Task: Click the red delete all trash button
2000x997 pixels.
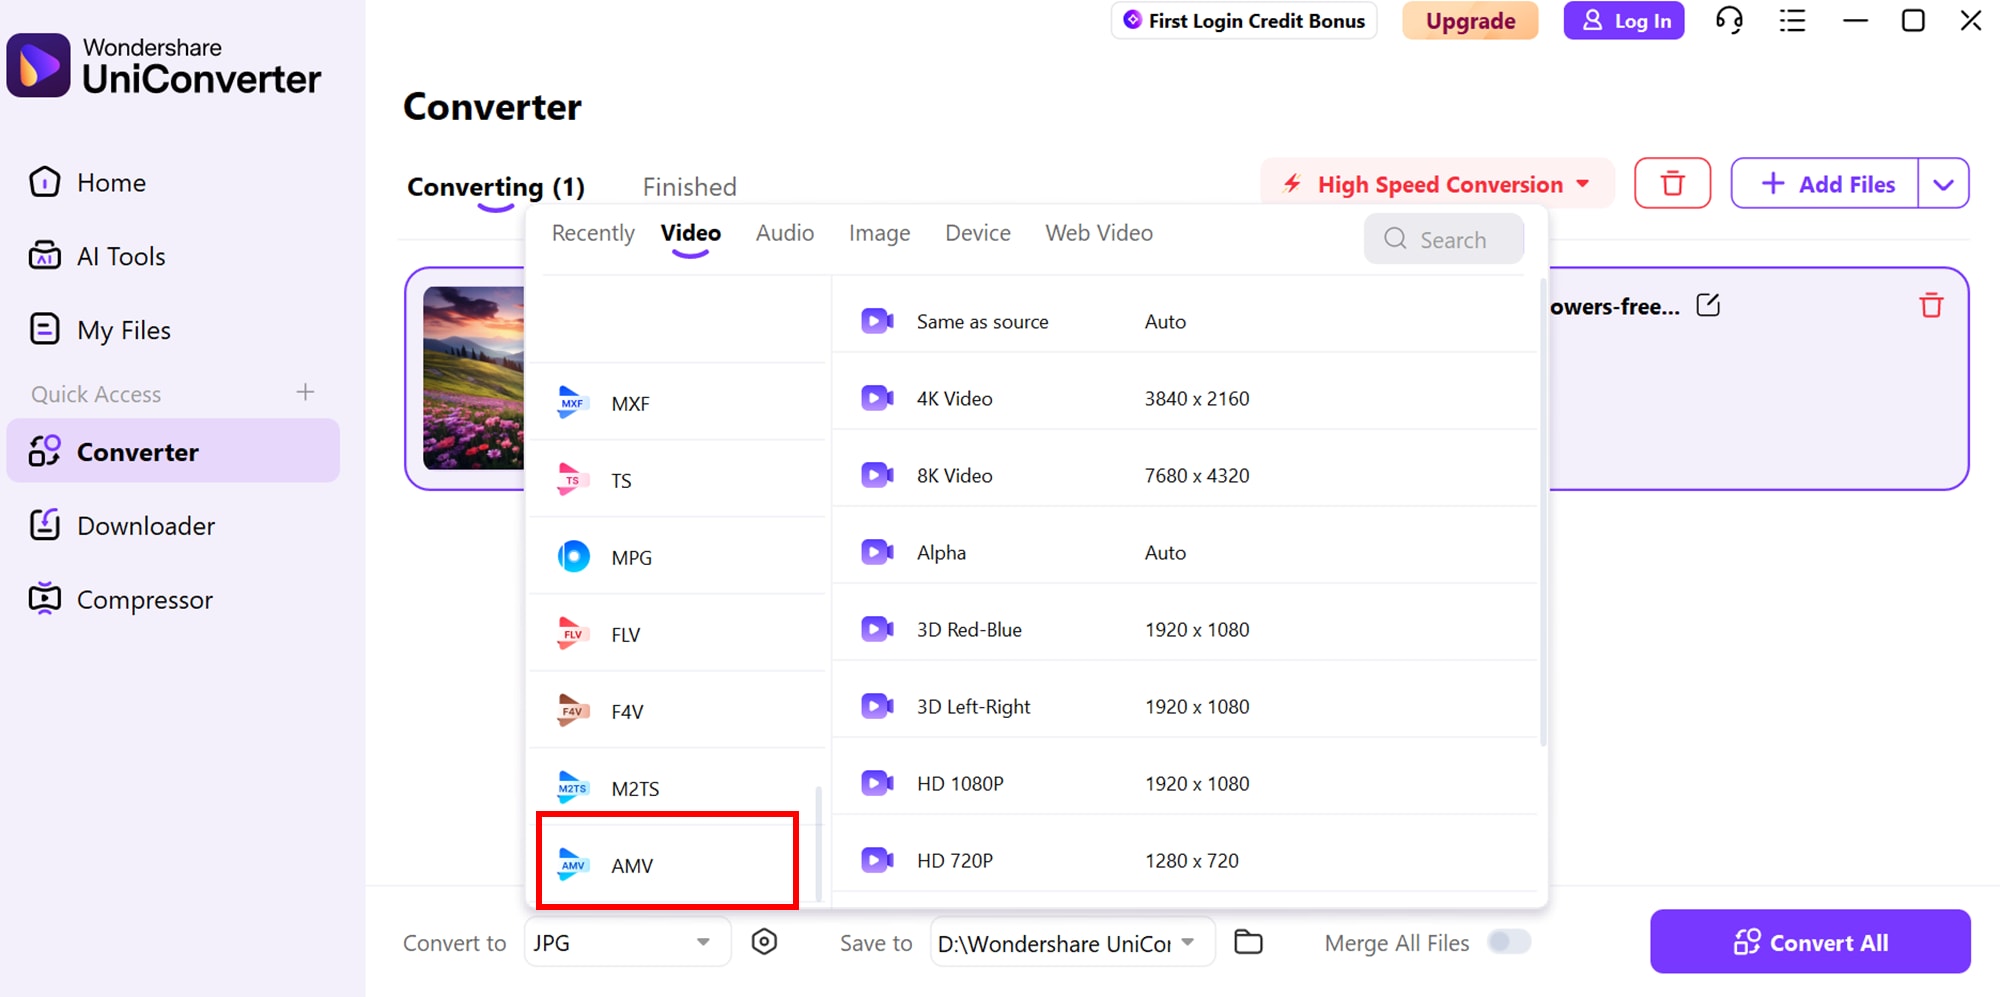Action: click(1672, 183)
